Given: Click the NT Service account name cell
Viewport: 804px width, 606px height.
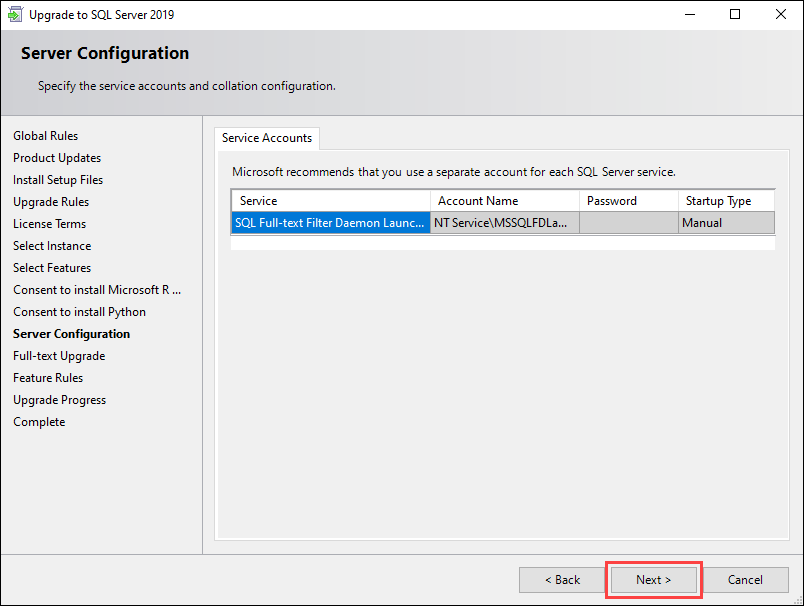Looking at the screenshot, I should point(504,223).
